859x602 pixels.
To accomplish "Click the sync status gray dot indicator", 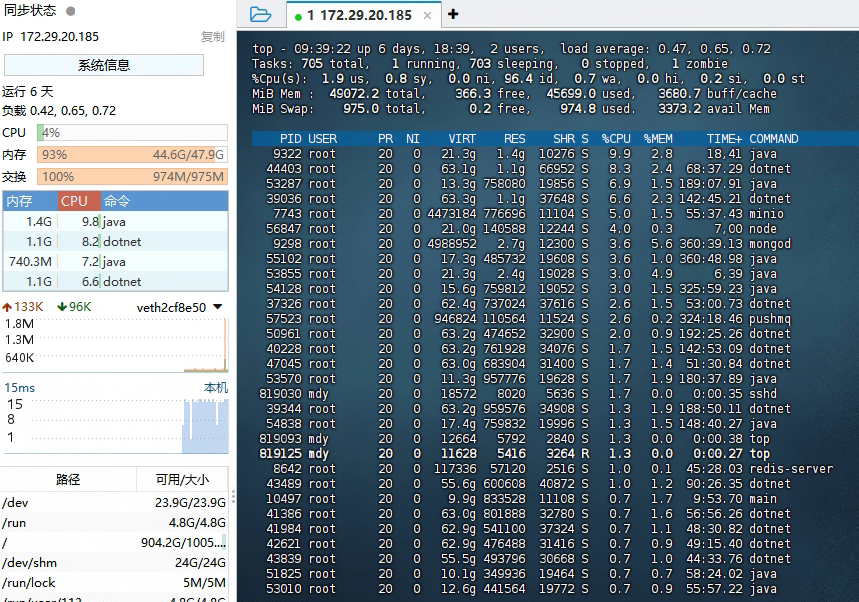I will 70,11.
